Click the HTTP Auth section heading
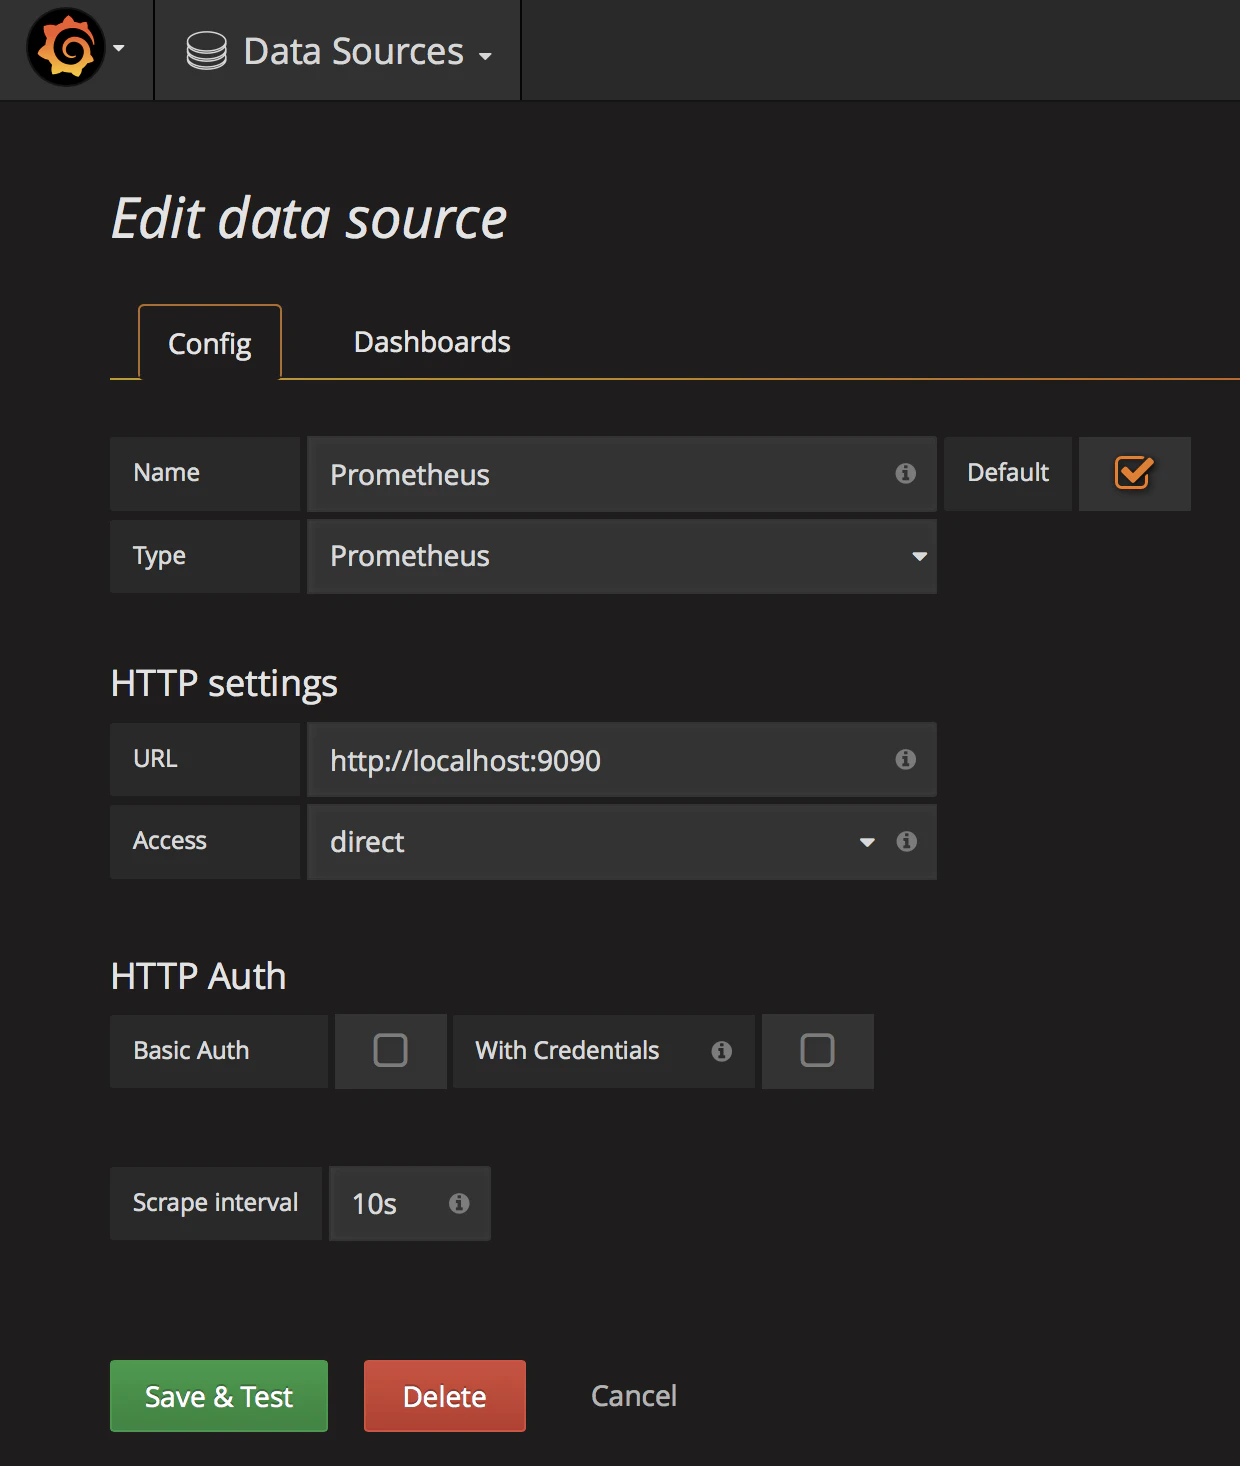1240x1466 pixels. pyautogui.click(x=199, y=976)
